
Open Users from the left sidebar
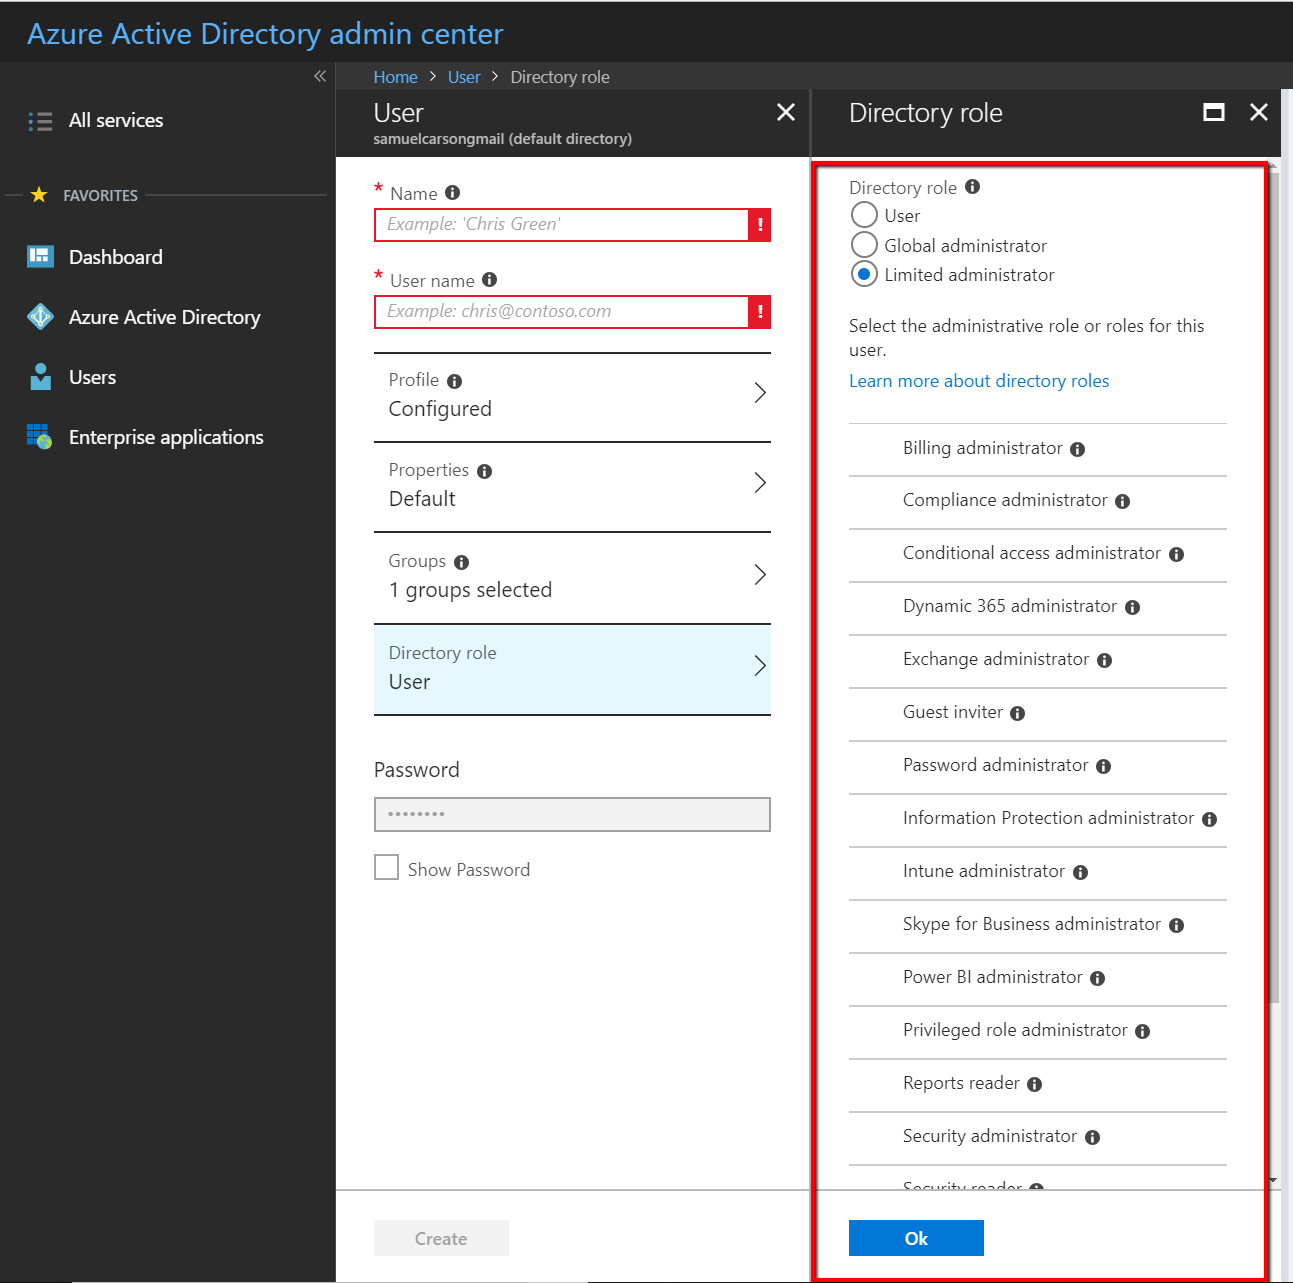point(92,377)
